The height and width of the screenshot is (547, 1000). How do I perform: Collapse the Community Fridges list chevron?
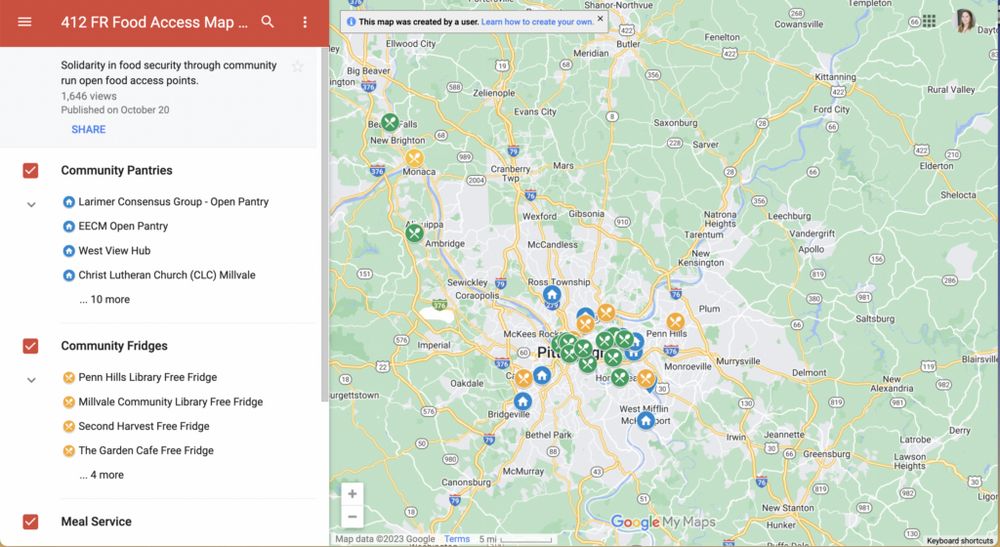tap(31, 380)
